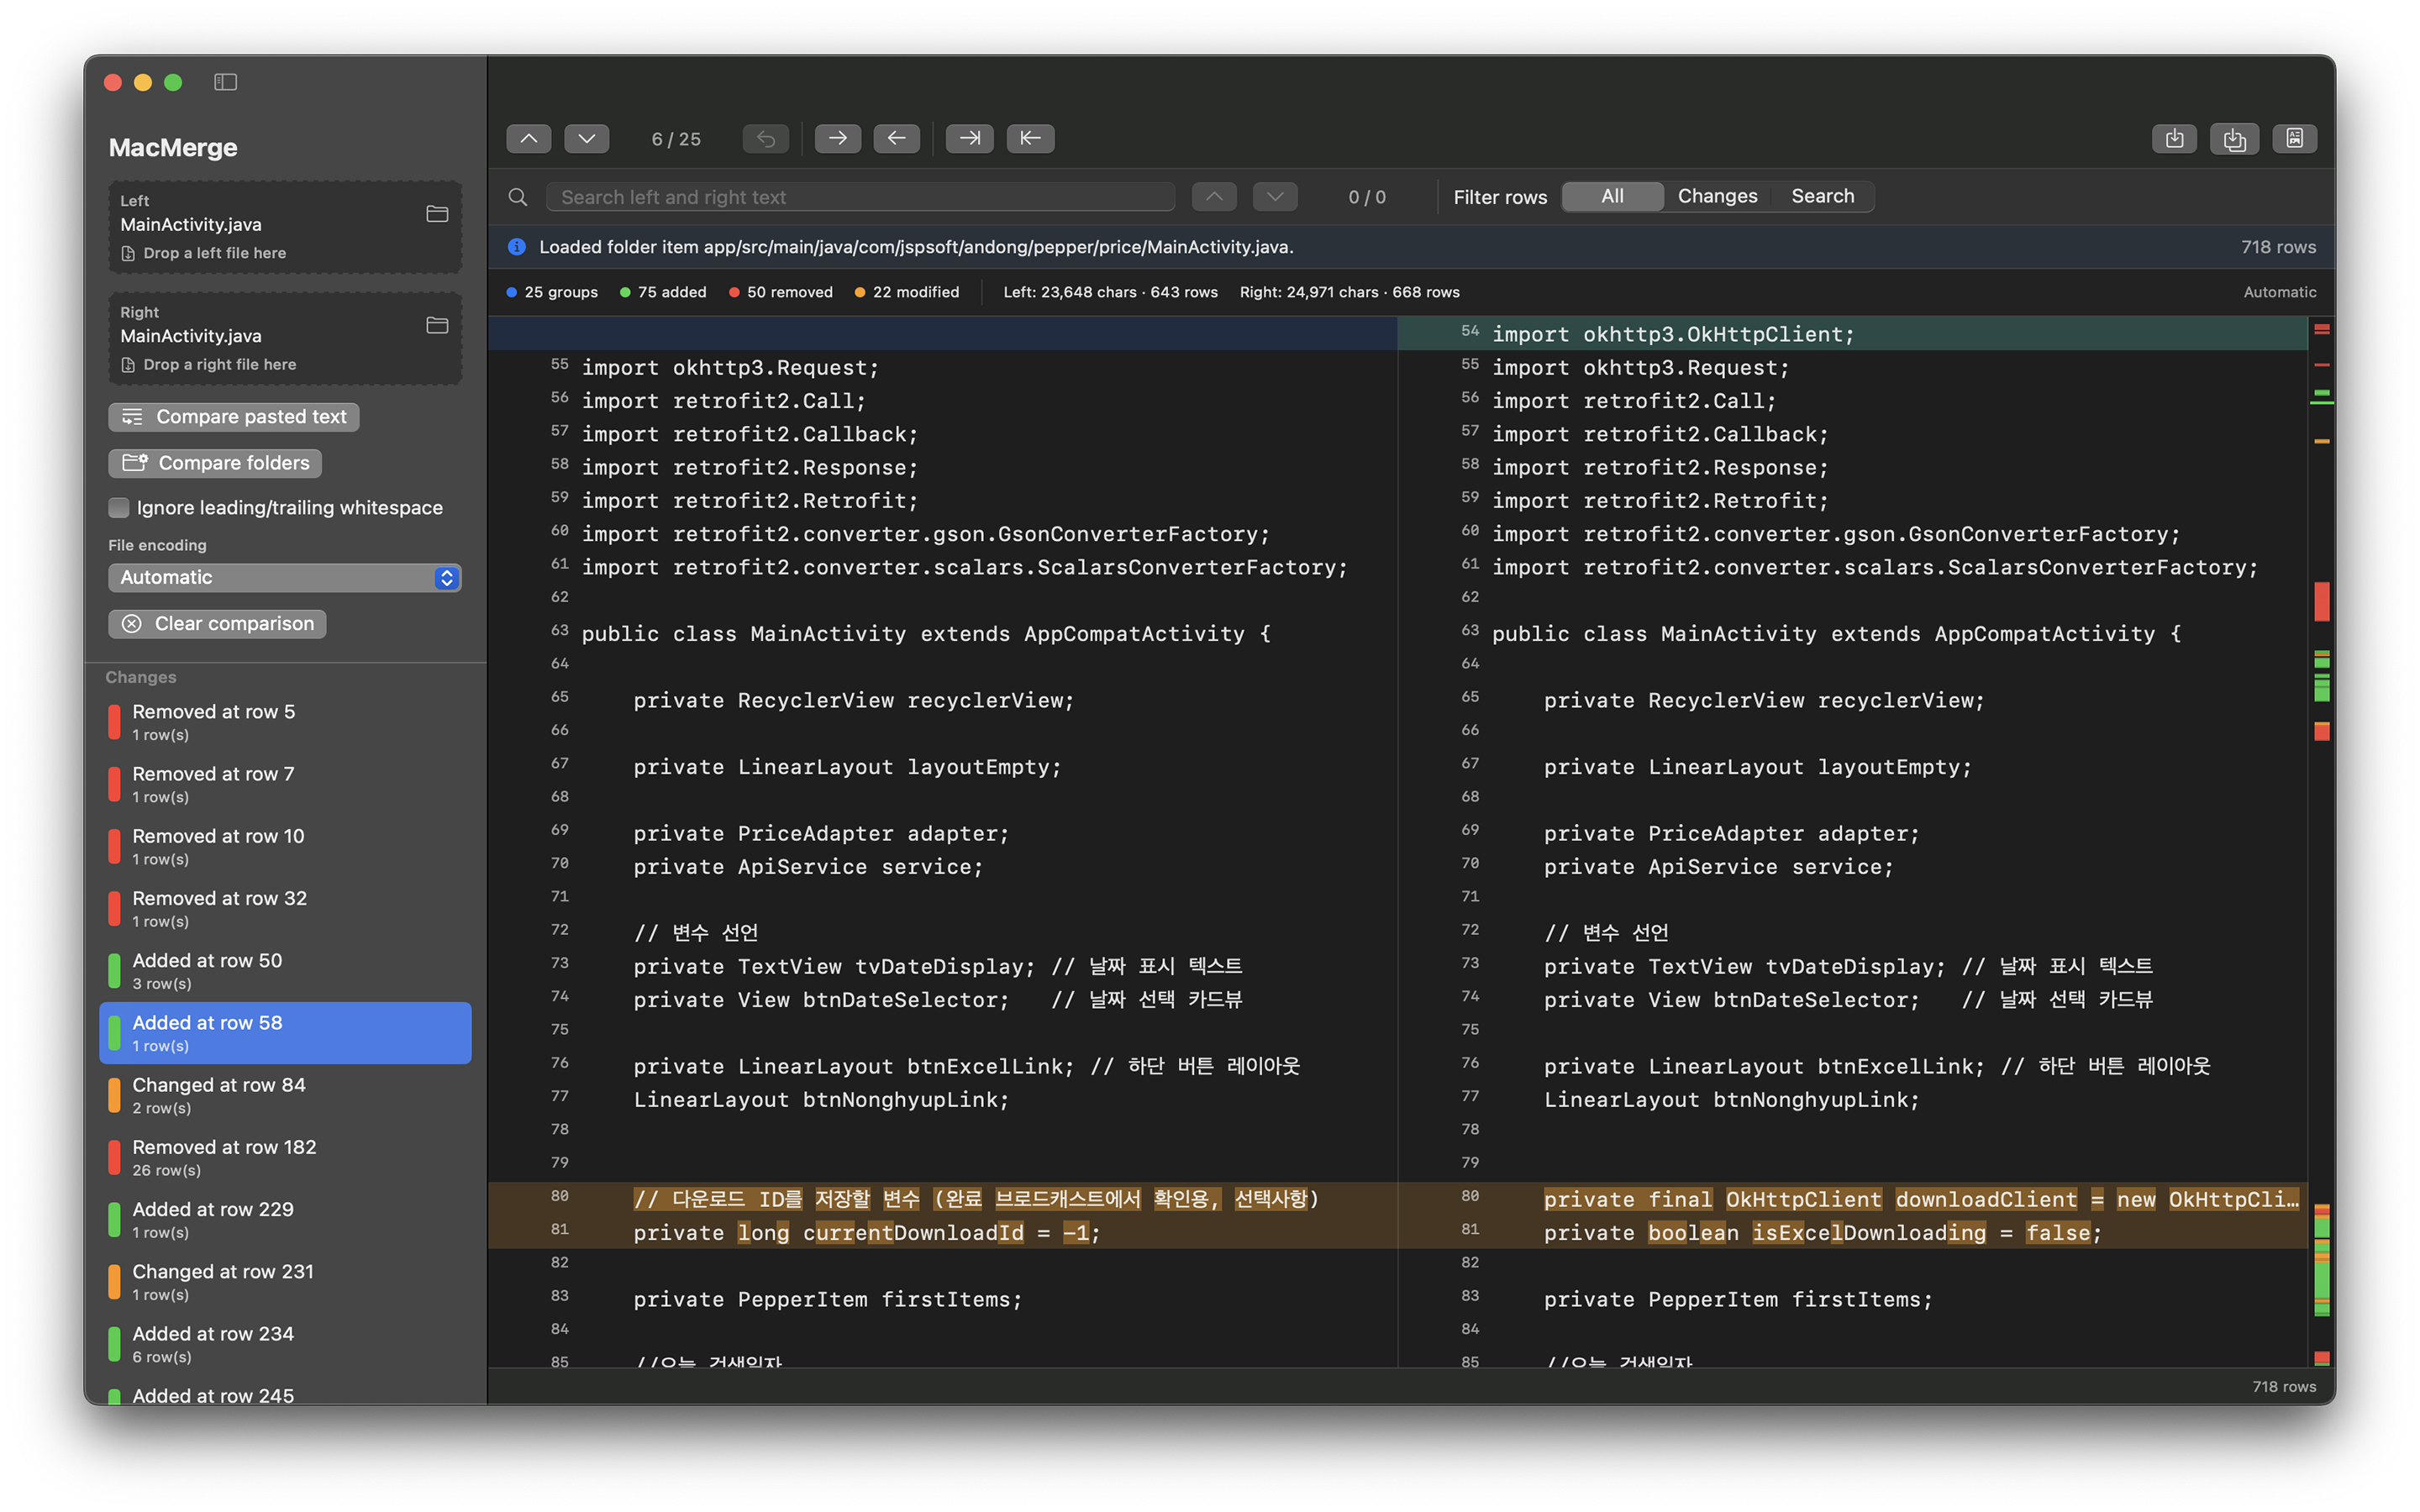Click right line 77 btnNonghyupLink
Image resolution: width=2420 pixels, height=1512 pixels.
[1731, 1100]
